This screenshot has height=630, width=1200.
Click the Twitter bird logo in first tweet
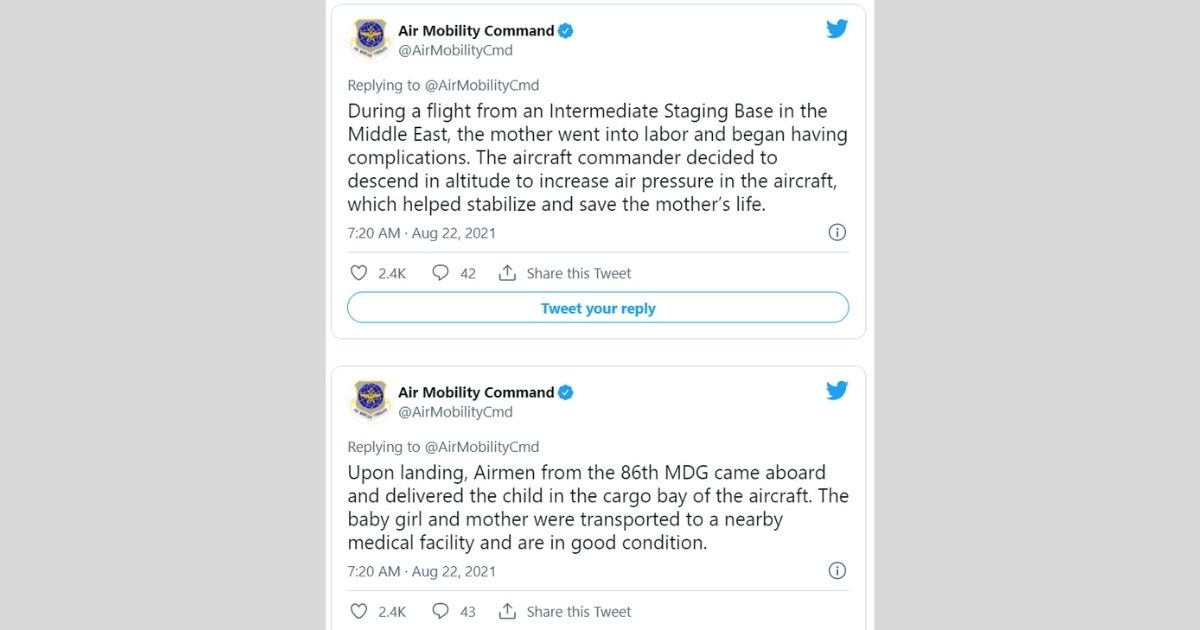pyautogui.click(x=837, y=30)
